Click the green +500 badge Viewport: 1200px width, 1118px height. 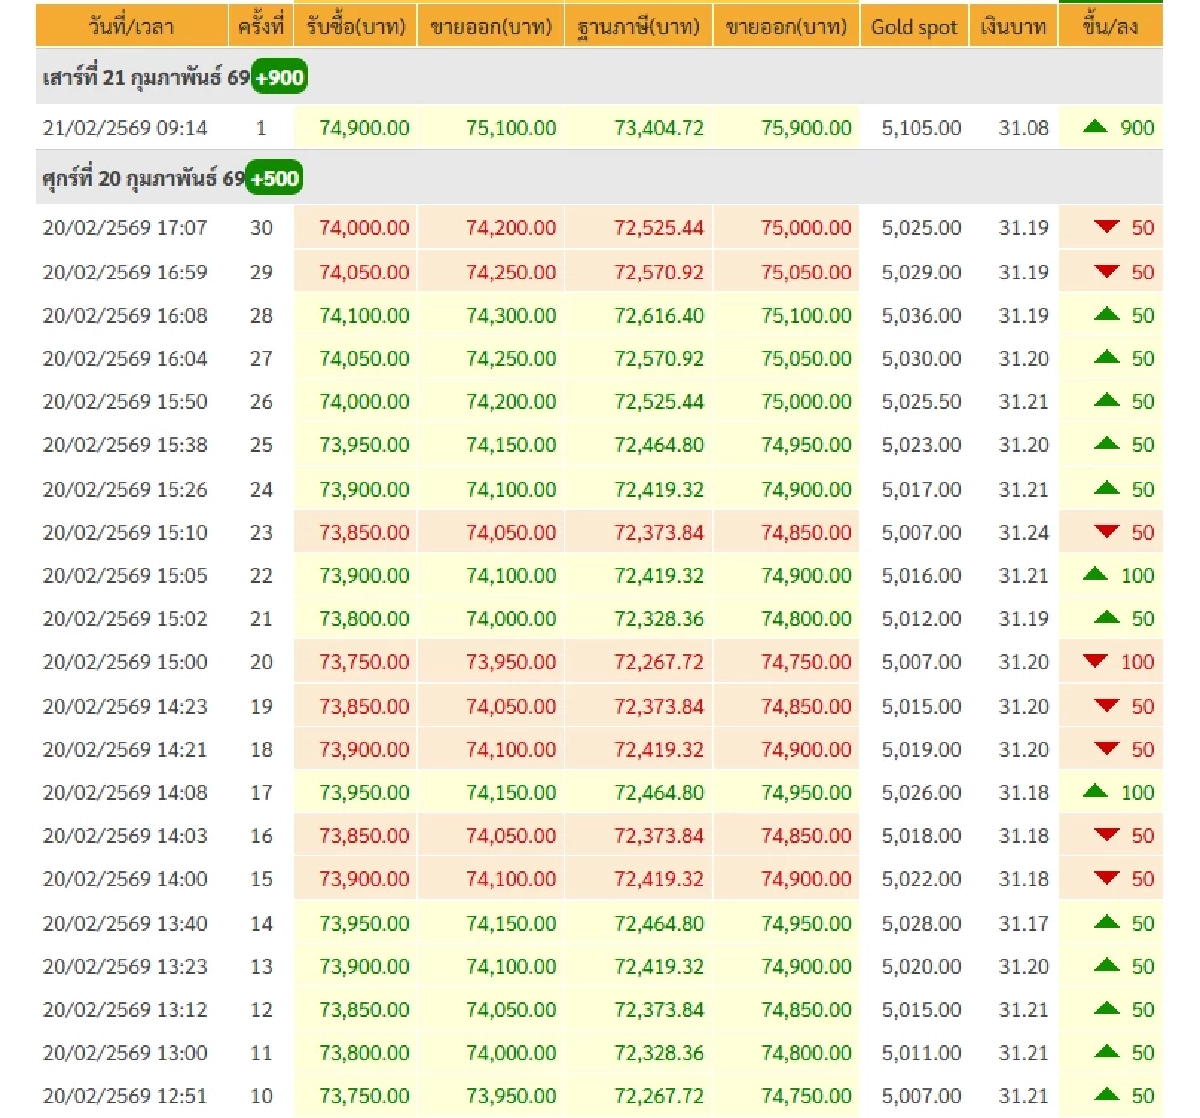click(x=274, y=179)
